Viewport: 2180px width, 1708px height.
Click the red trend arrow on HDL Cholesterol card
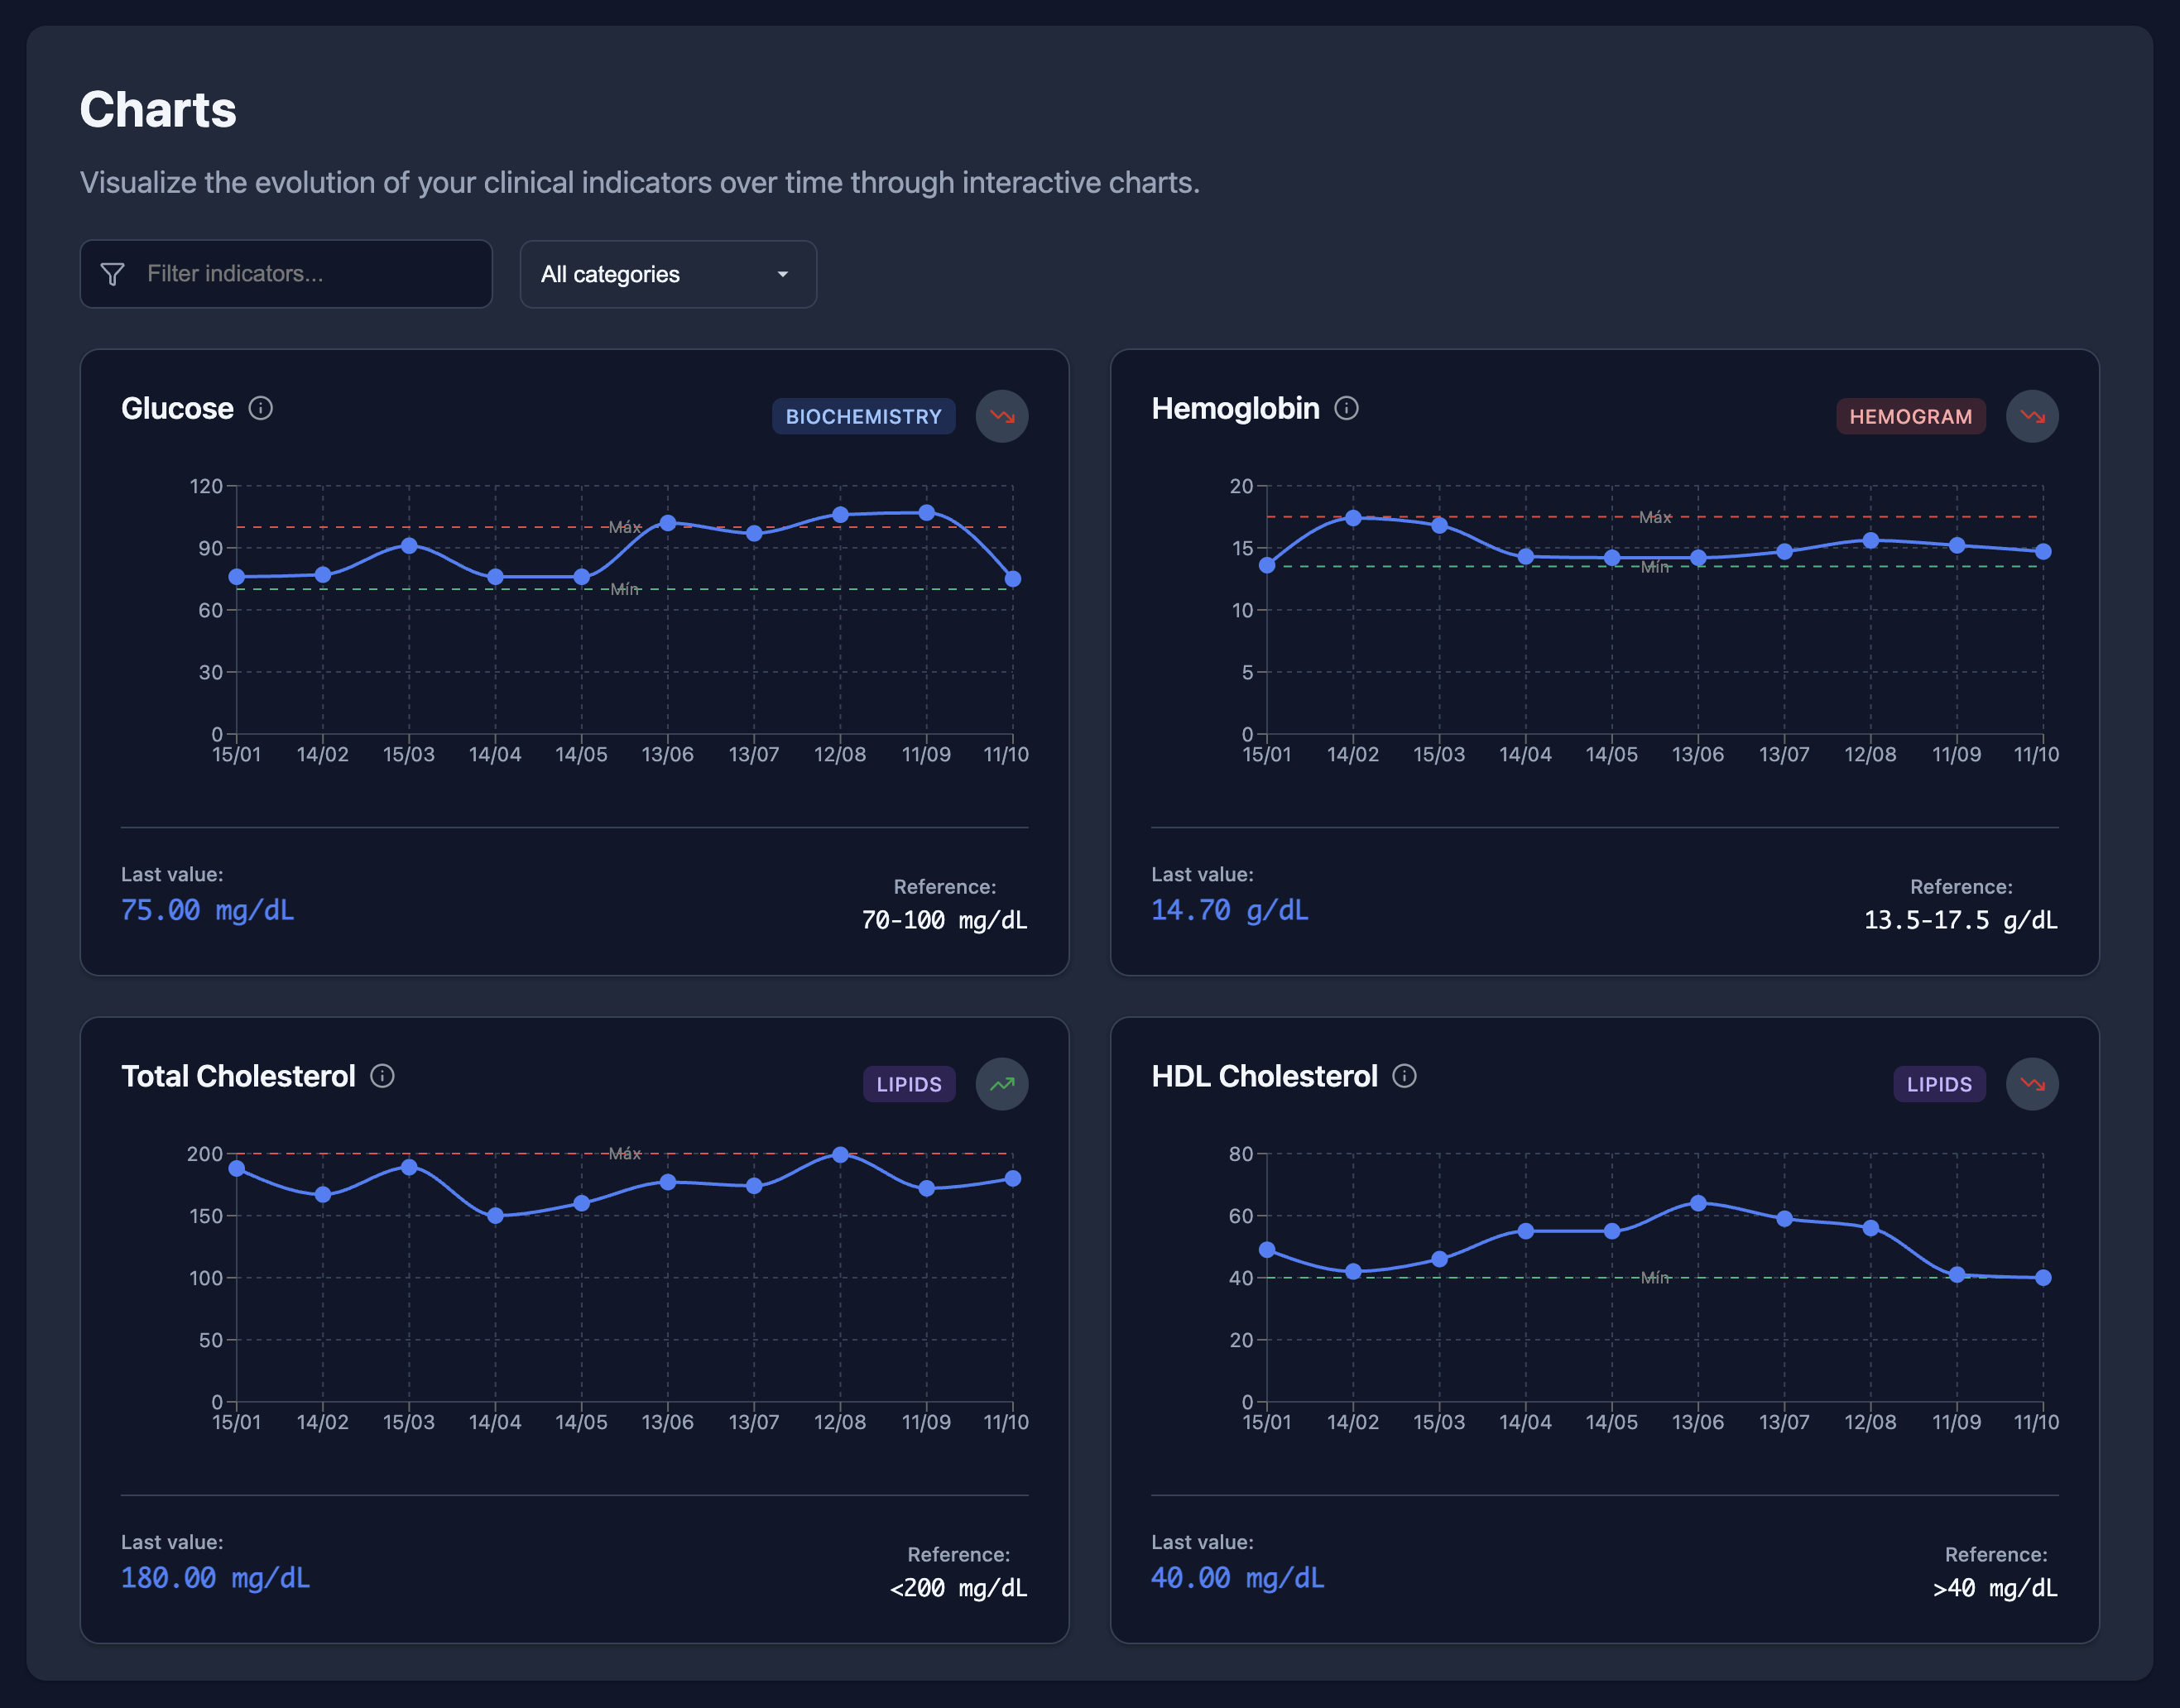coord(2032,1083)
